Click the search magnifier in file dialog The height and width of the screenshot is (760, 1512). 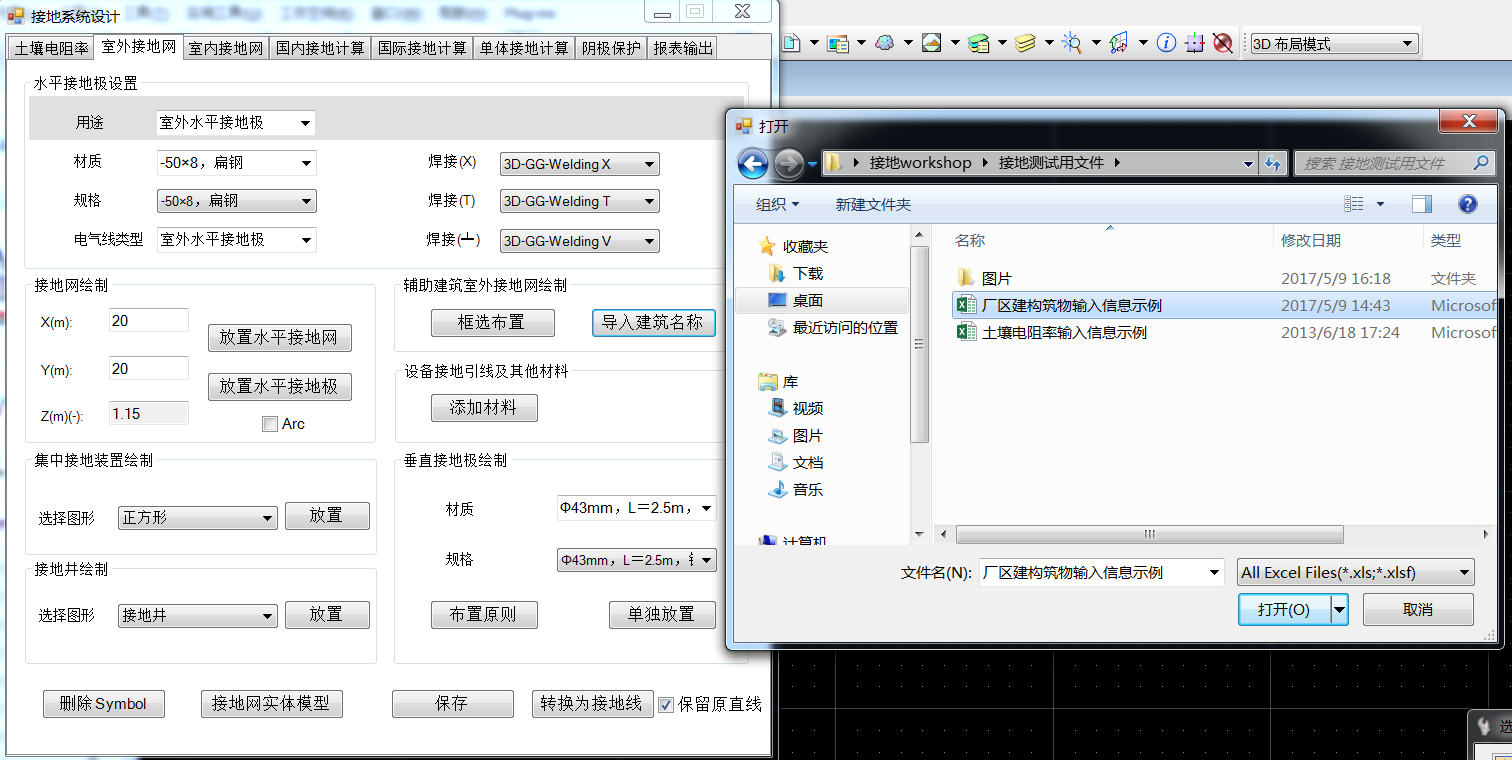click(1481, 163)
